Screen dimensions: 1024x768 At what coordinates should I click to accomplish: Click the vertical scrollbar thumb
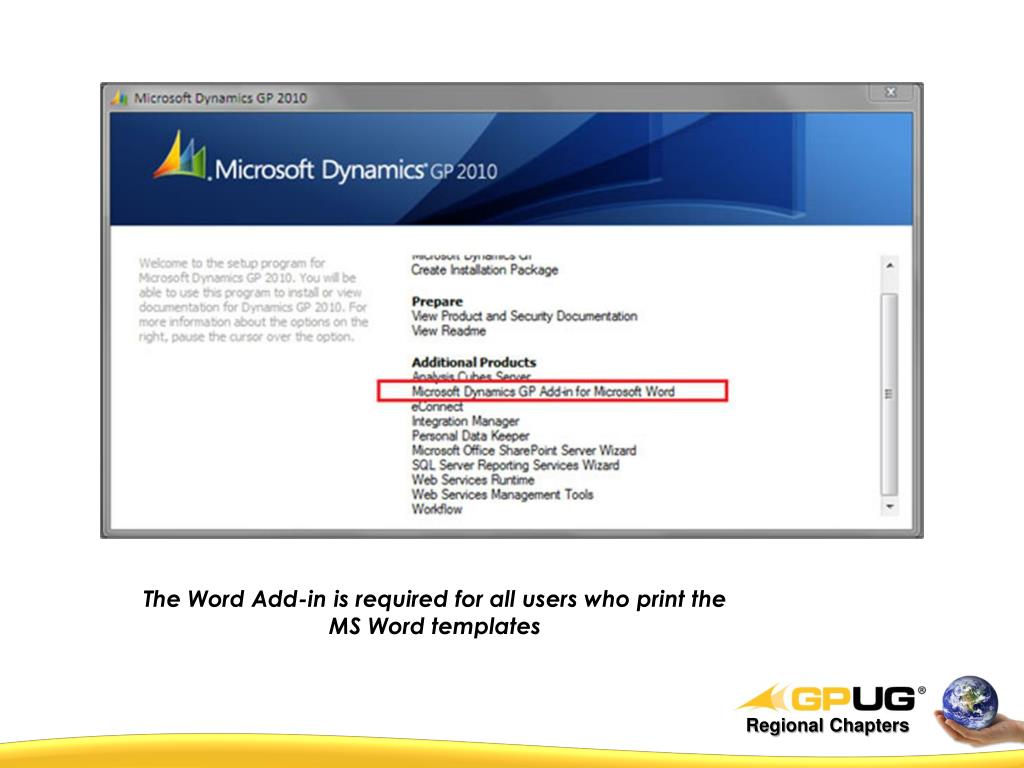tap(889, 394)
